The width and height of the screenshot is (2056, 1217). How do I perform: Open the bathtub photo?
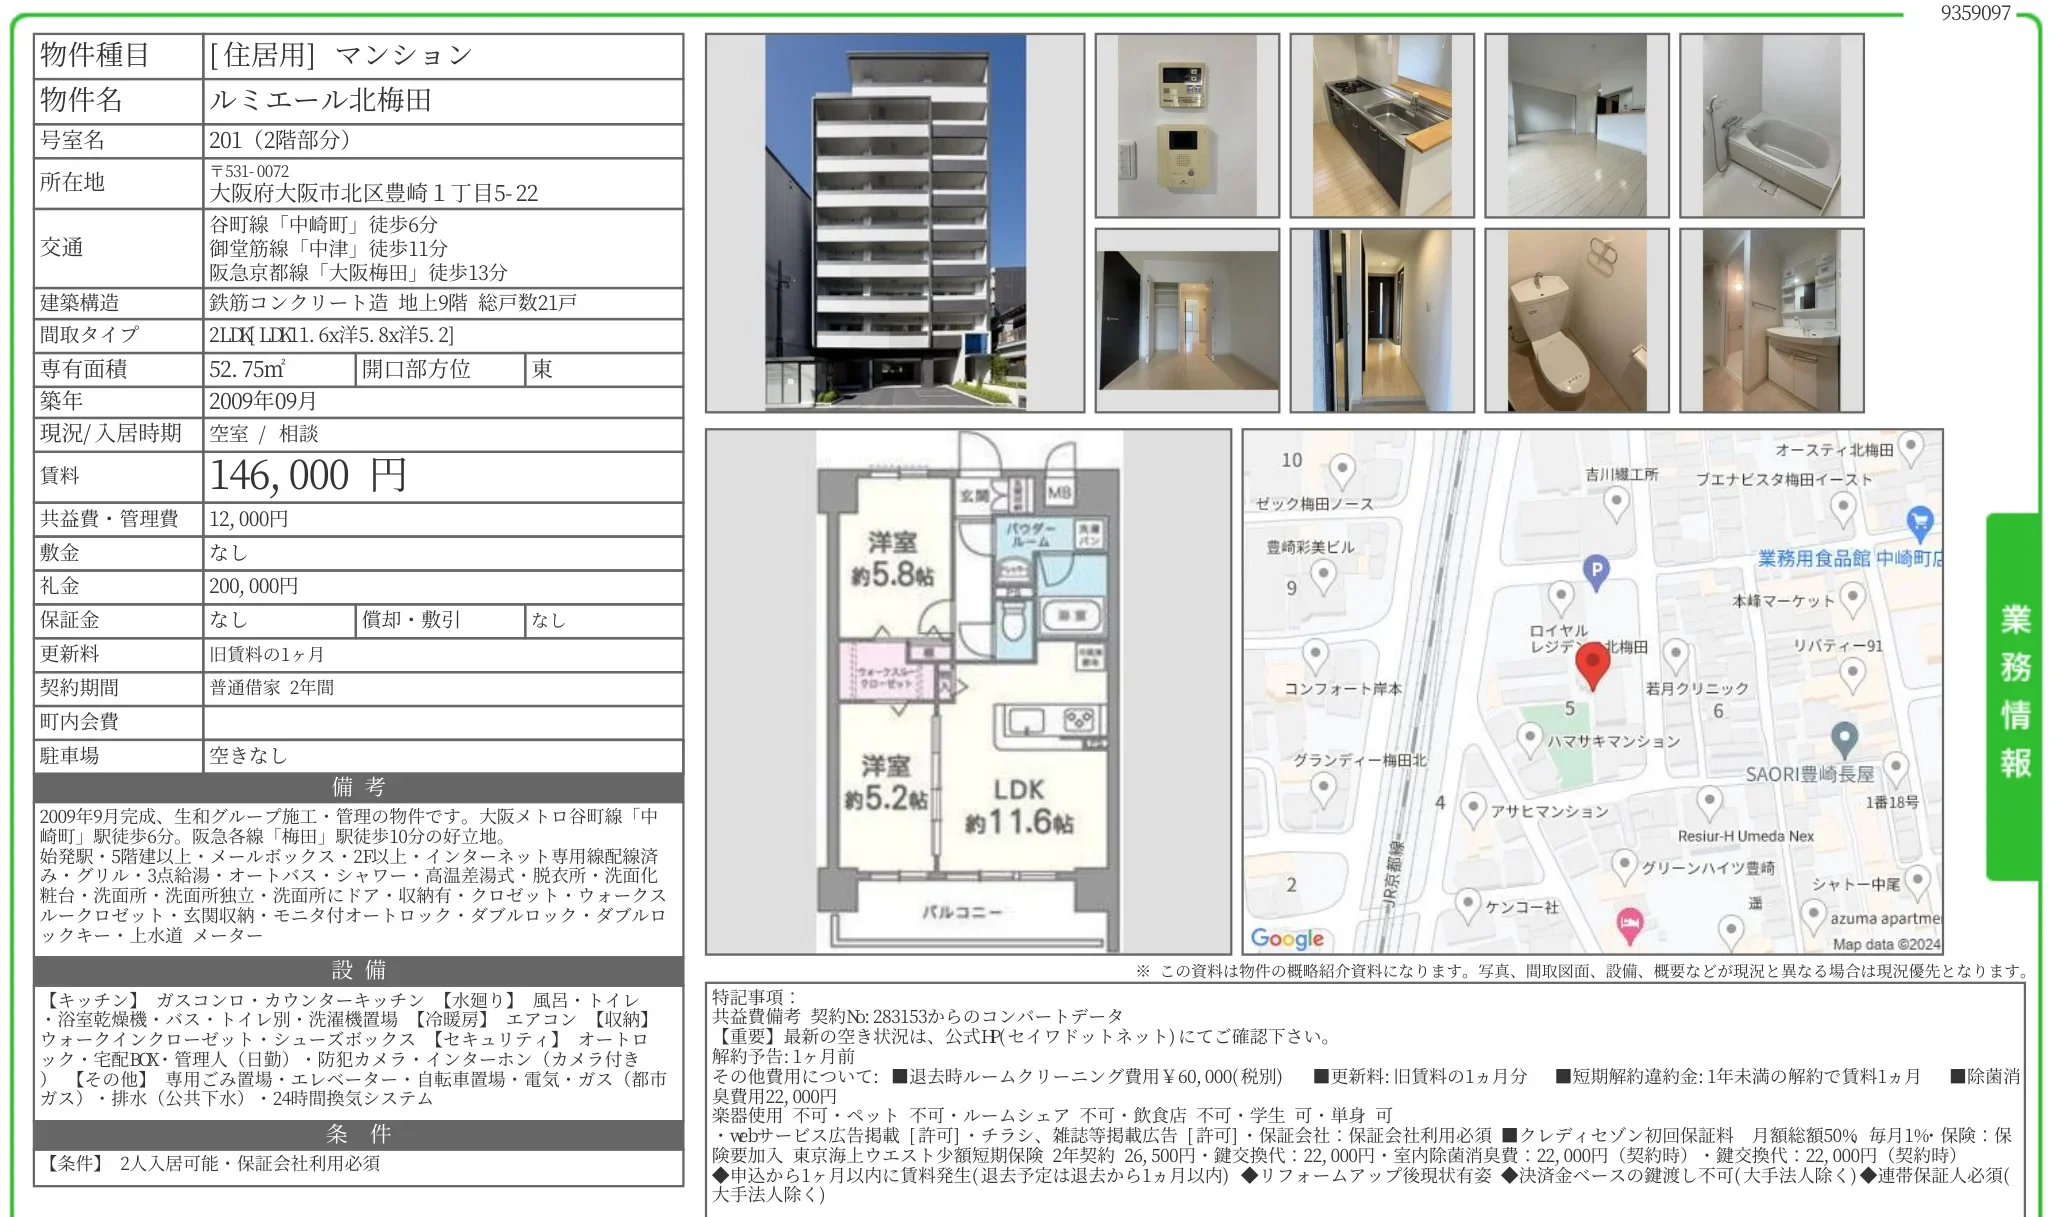[1771, 126]
